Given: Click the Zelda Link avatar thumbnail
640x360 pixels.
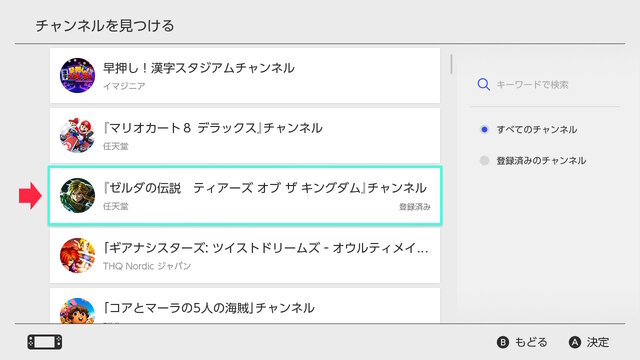Looking at the screenshot, I should coord(77,196).
